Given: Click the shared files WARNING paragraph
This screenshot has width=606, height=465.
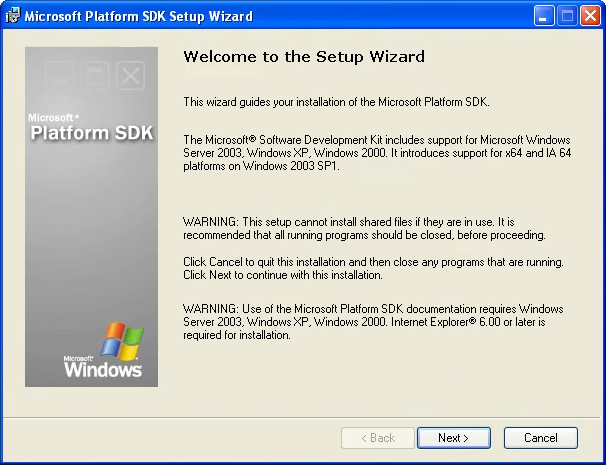Looking at the screenshot, I should click(364, 228).
